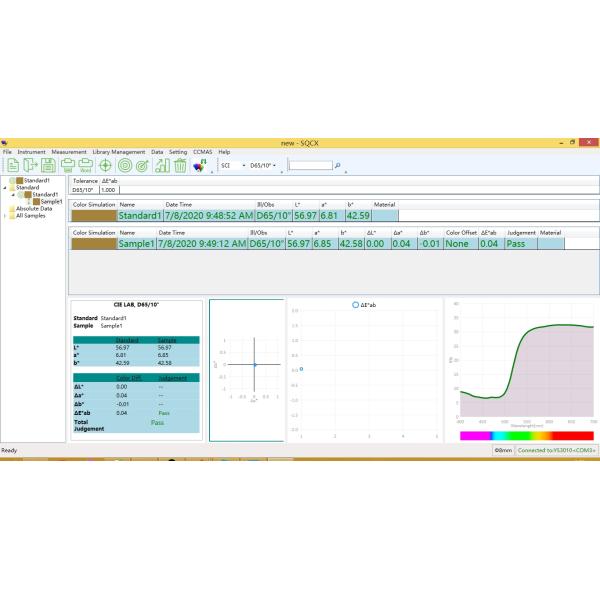This screenshot has width=600, height=600.
Task: Click the toolbar search text field
Action: 308,166
